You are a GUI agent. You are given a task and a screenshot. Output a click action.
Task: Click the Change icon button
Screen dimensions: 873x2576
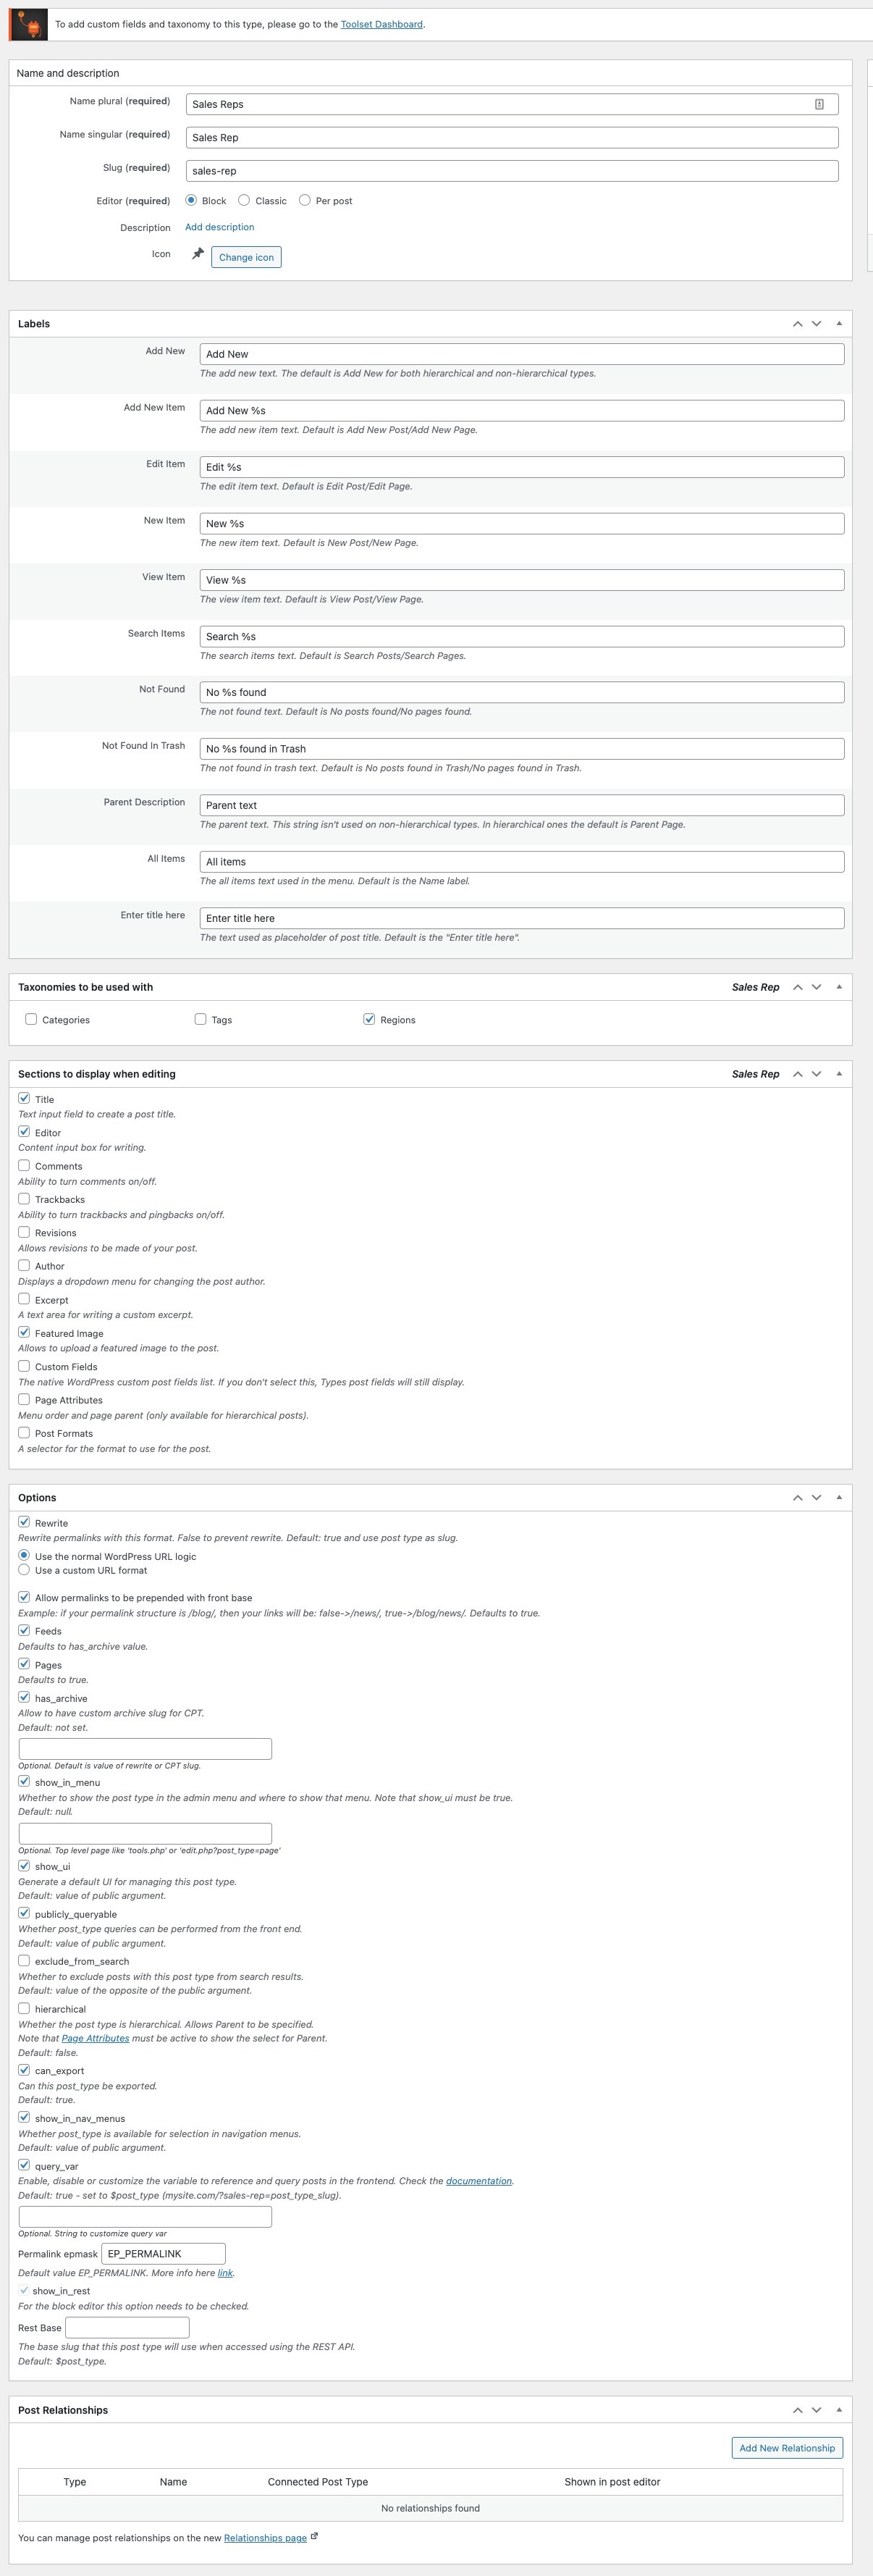click(x=246, y=257)
